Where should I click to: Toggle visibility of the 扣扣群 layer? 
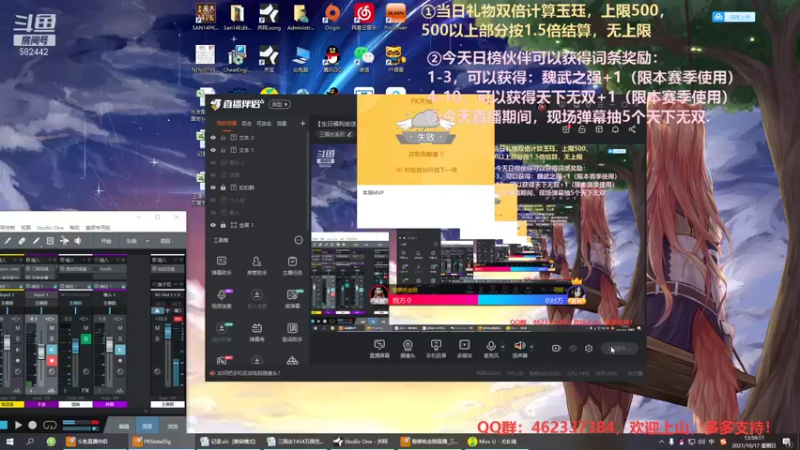click(213, 188)
